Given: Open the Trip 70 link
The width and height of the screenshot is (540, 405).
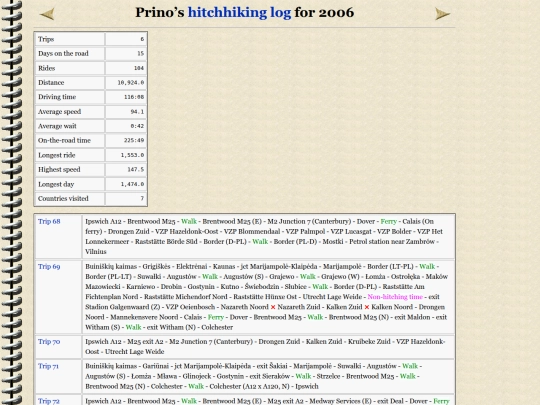Looking at the screenshot, I should (49, 342).
